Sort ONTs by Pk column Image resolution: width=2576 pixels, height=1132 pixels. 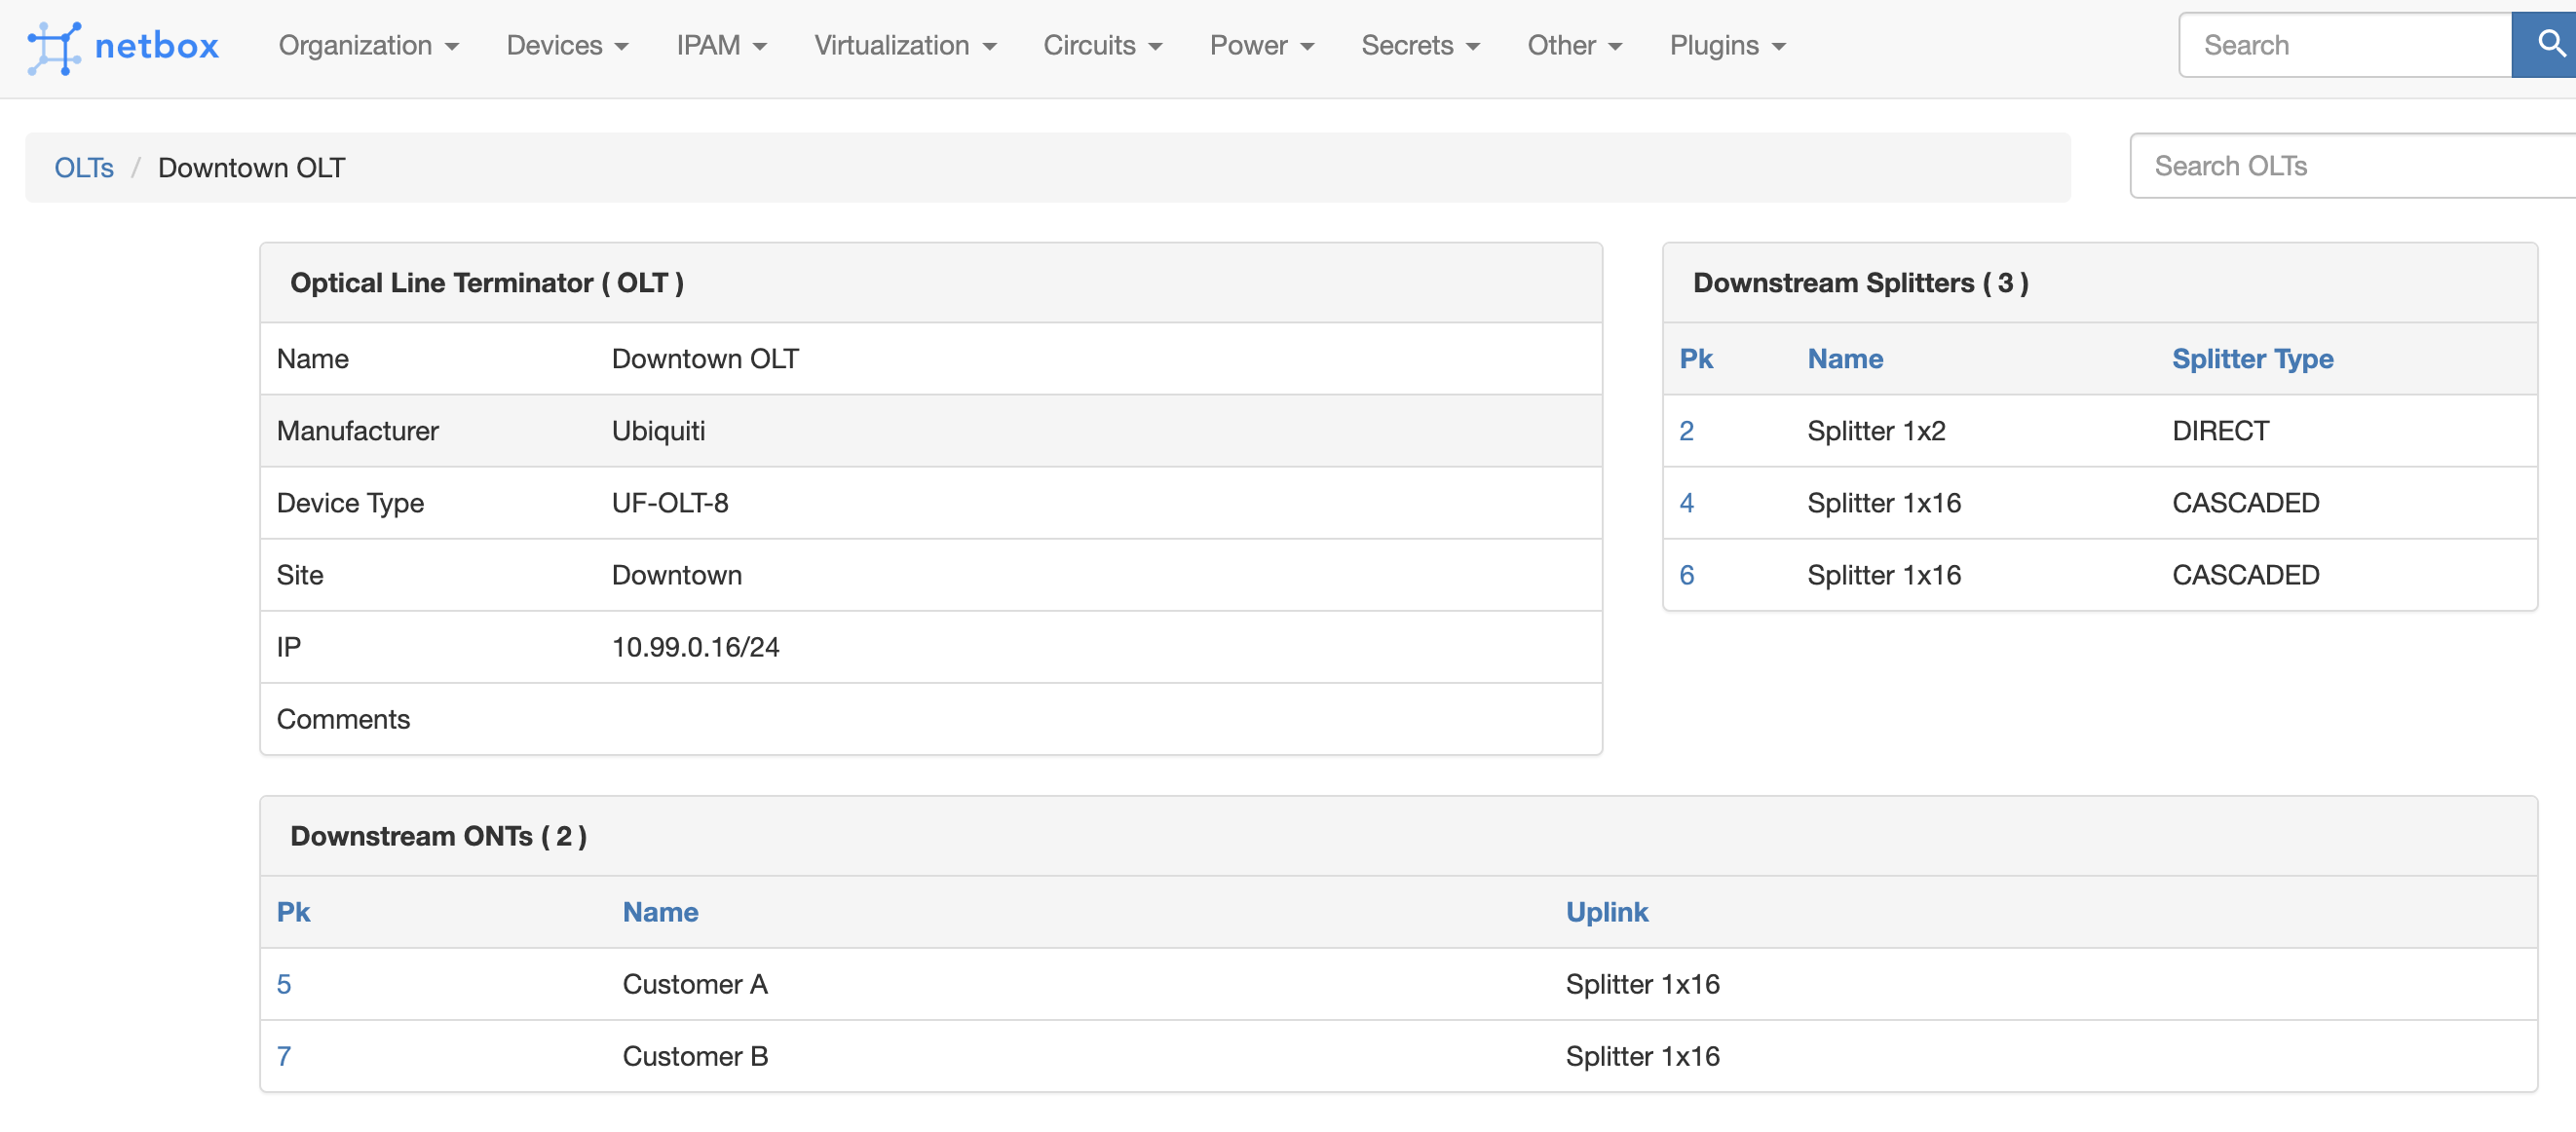pyautogui.click(x=293, y=912)
